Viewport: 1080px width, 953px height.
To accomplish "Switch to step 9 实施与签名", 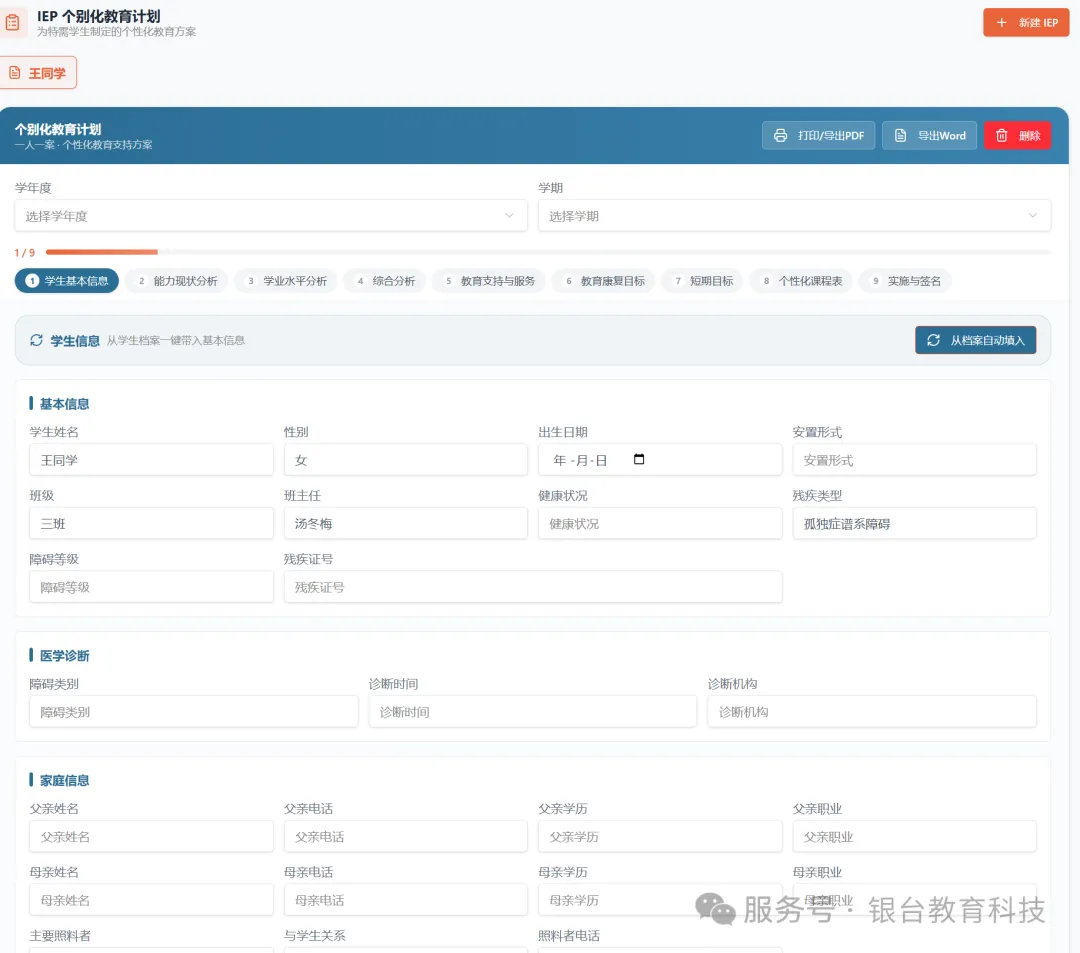I will pos(906,281).
